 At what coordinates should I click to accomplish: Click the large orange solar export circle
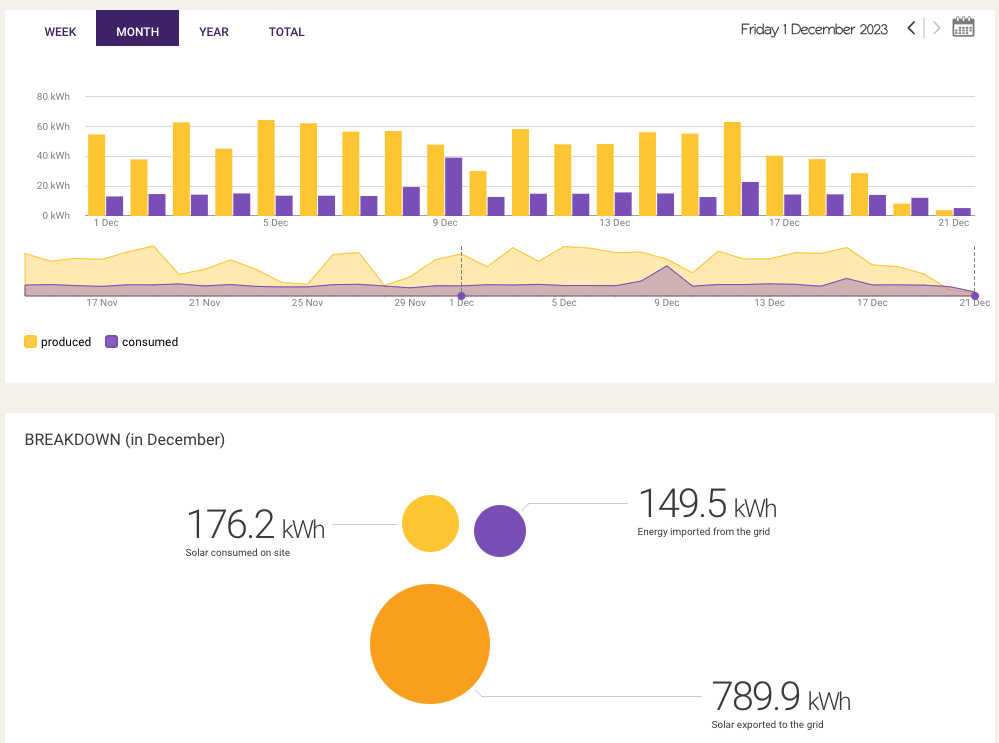pos(430,644)
